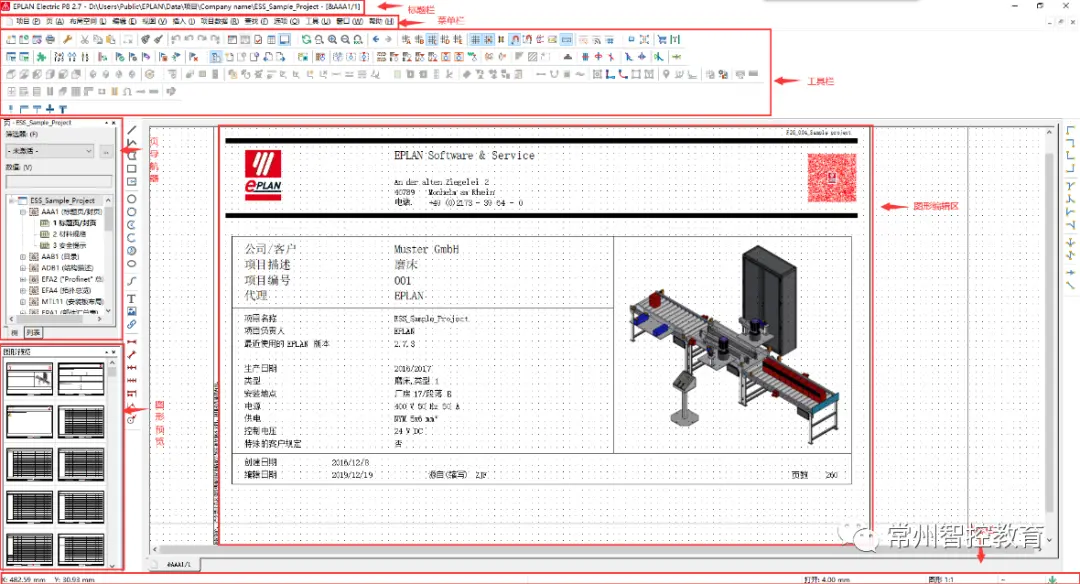This screenshot has height=584, width=1080.
Task: Click the QR code on title page
Action: tap(832, 178)
